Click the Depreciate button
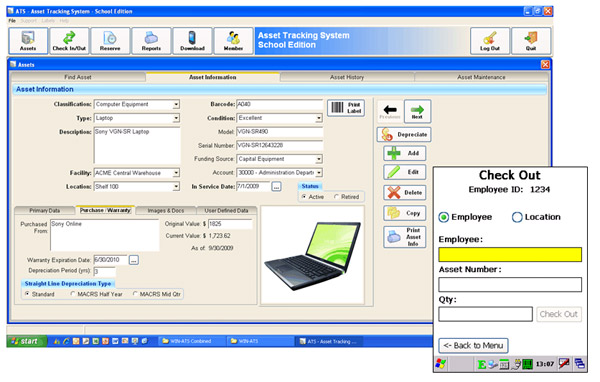Viewport: 600px width, 382px height. 404,135
